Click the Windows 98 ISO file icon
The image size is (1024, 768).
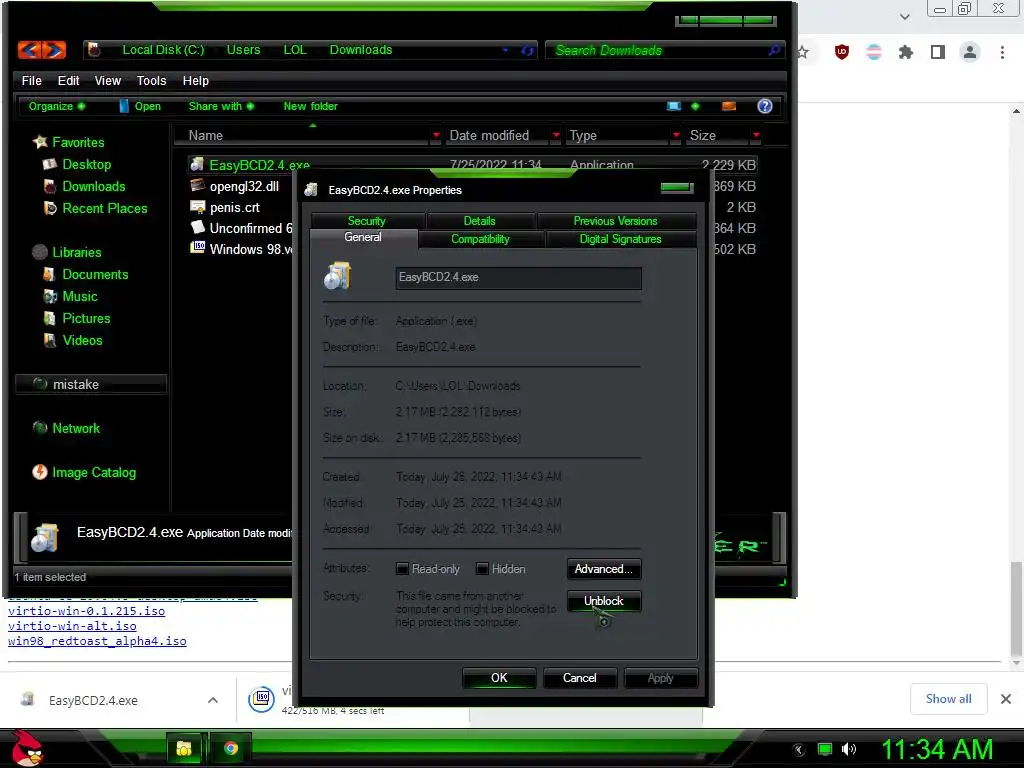pyautogui.click(x=197, y=248)
